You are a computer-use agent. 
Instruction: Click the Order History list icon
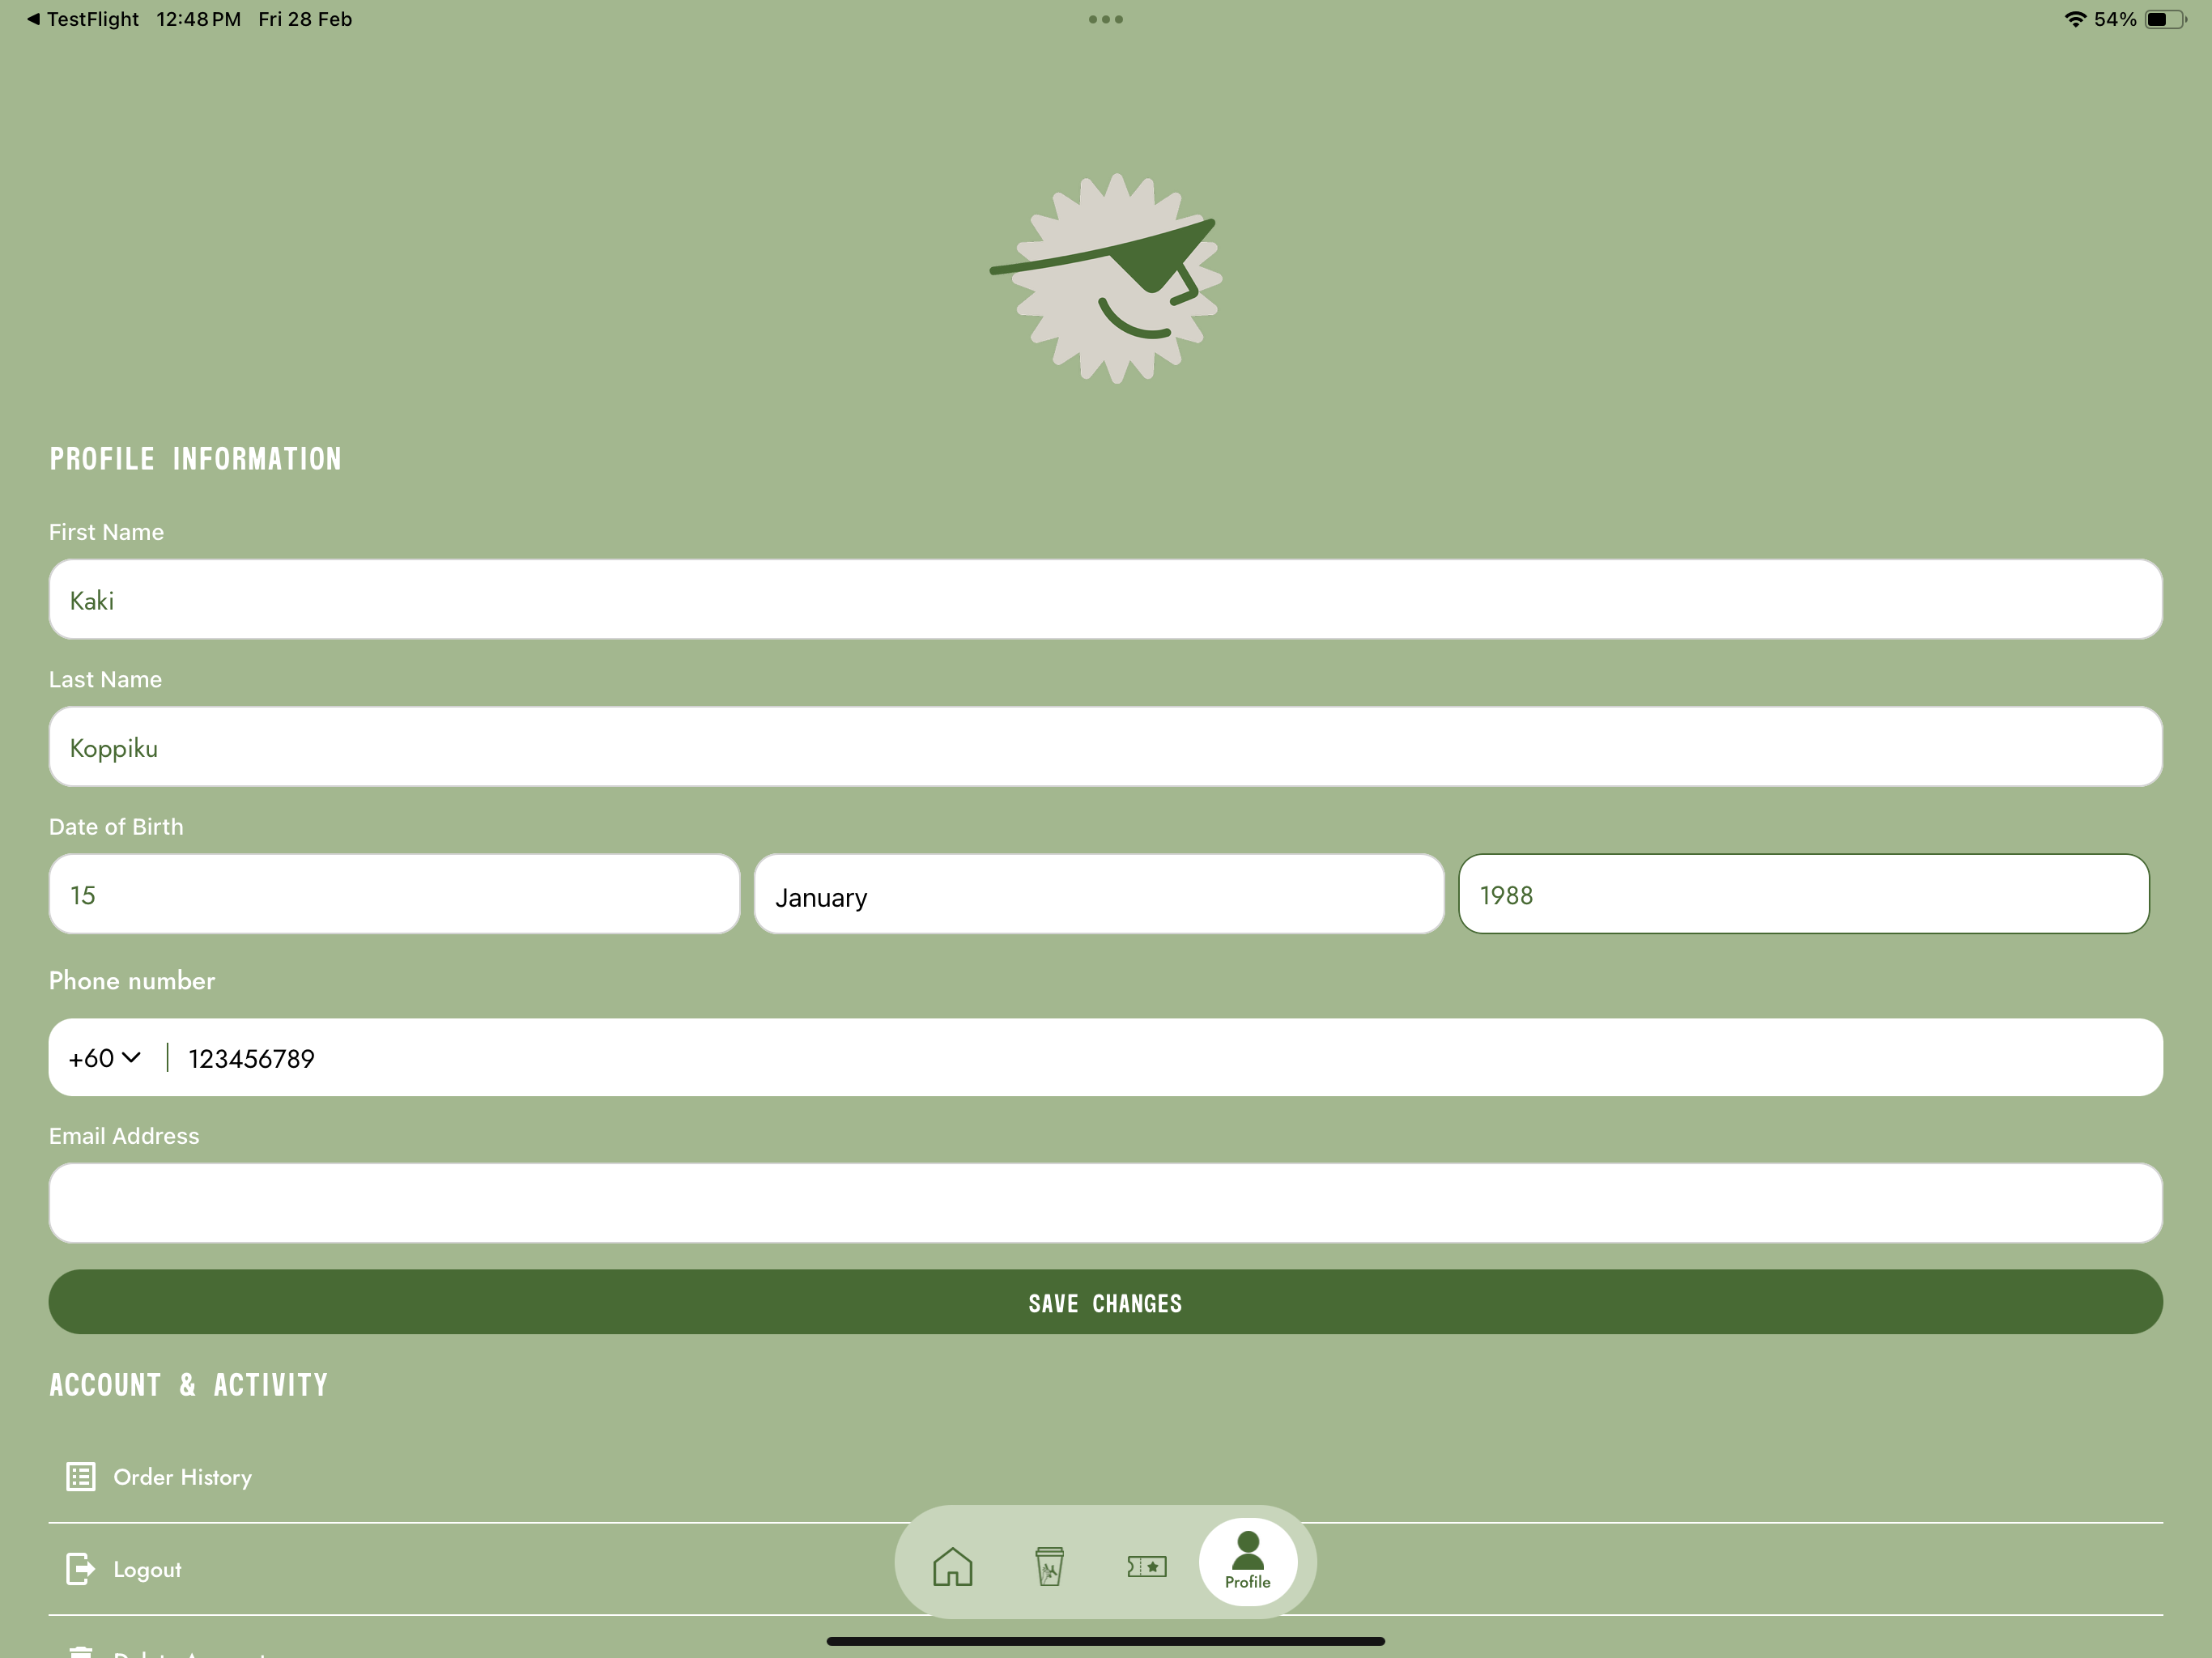tap(81, 1476)
